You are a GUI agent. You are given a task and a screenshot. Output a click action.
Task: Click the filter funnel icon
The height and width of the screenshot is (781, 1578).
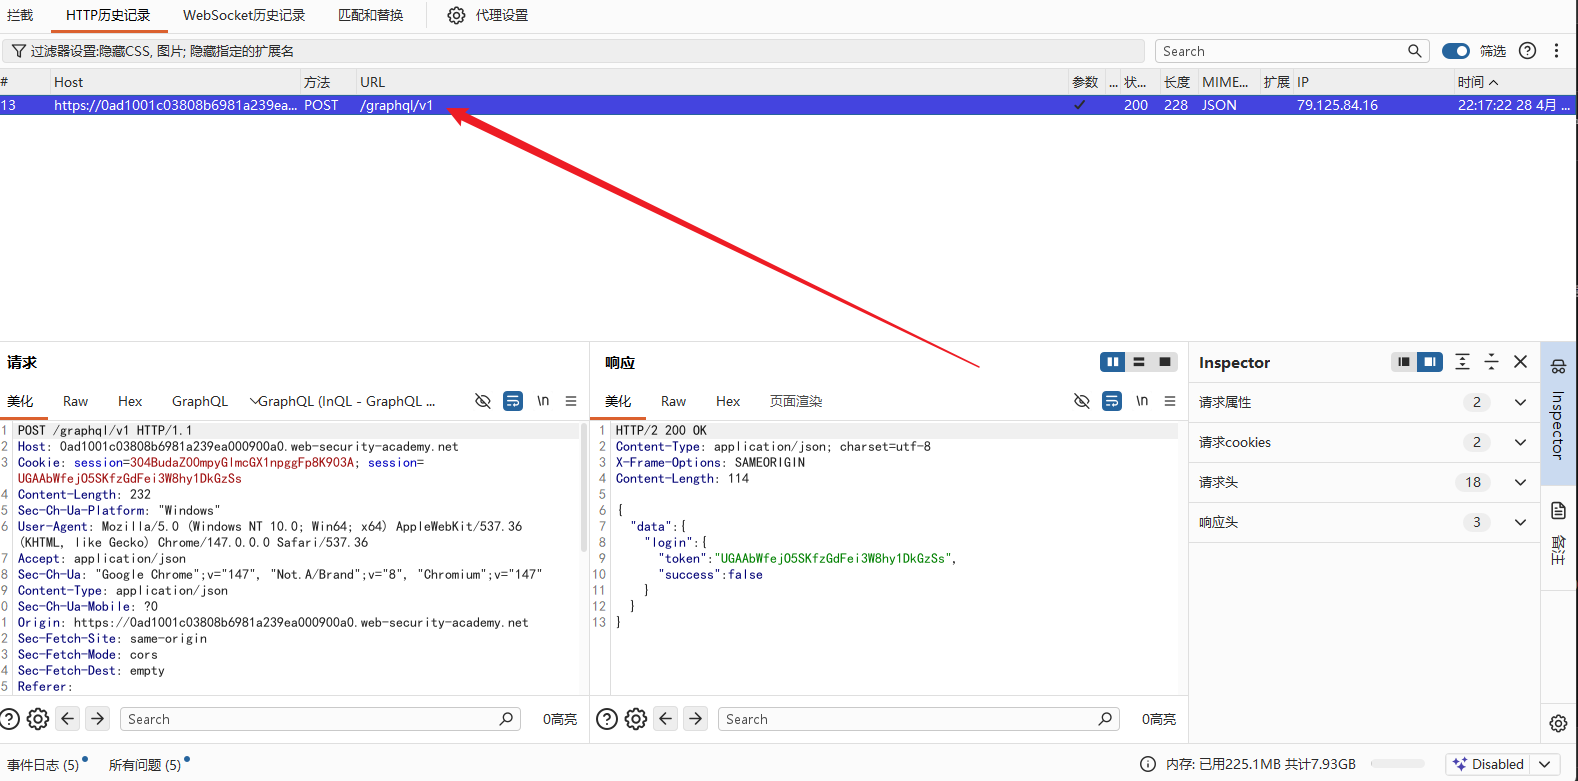pyautogui.click(x=18, y=51)
